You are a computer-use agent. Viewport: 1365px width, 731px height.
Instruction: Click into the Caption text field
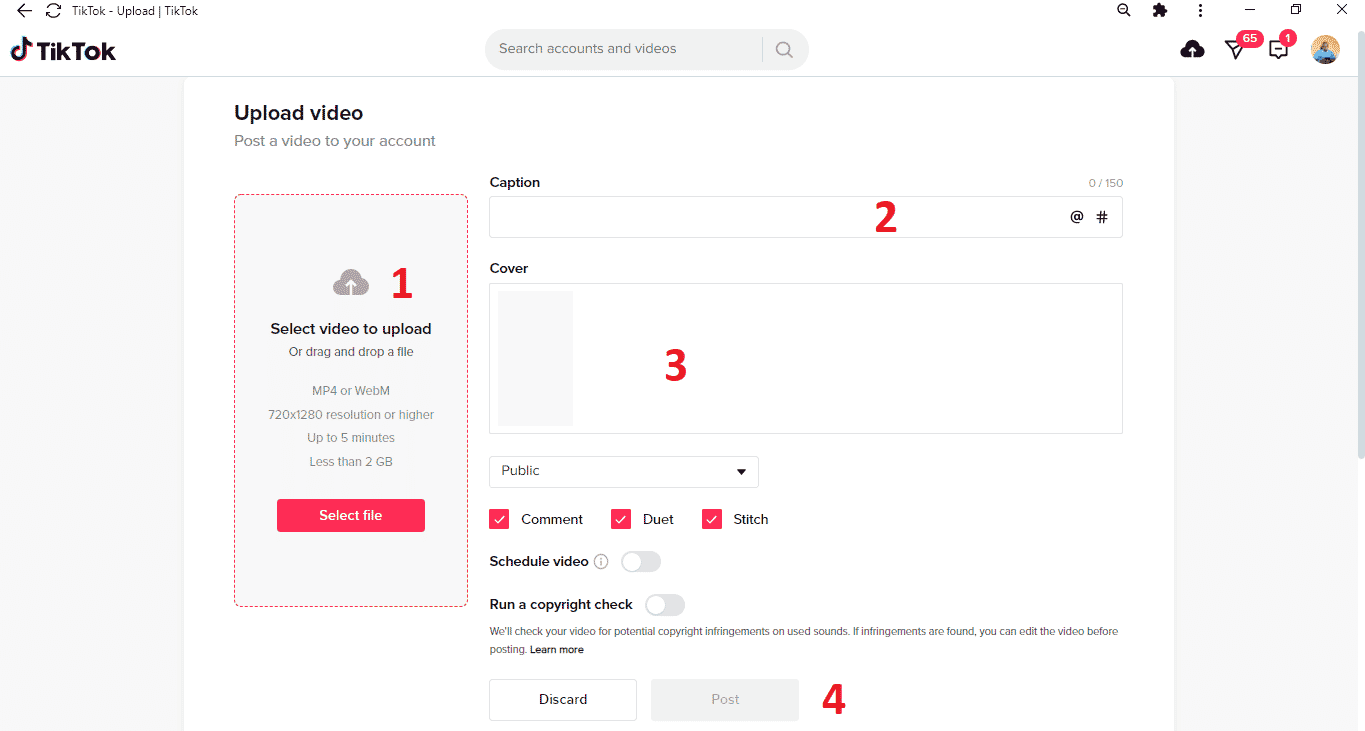[x=806, y=217]
